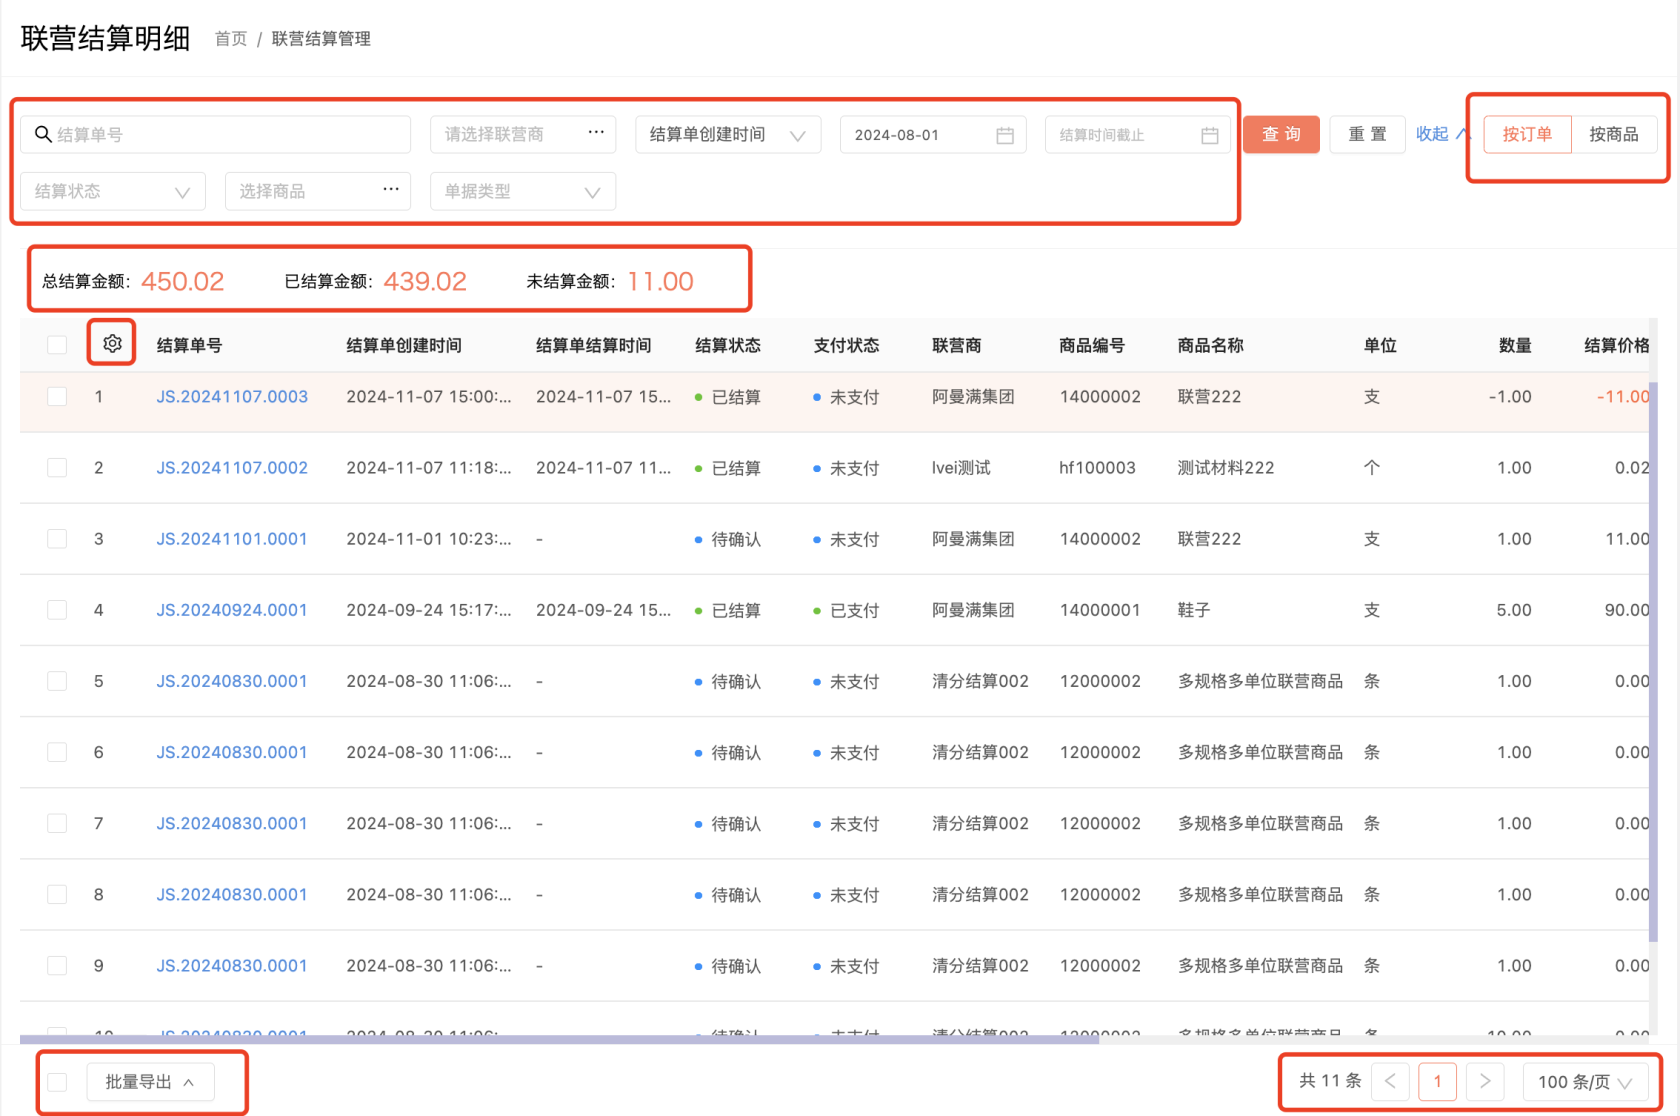The width and height of the screenshot is (1680, 1116).
Task: Toggle the footer checkbox beside 批量导出
Action: click(57, 1082)
